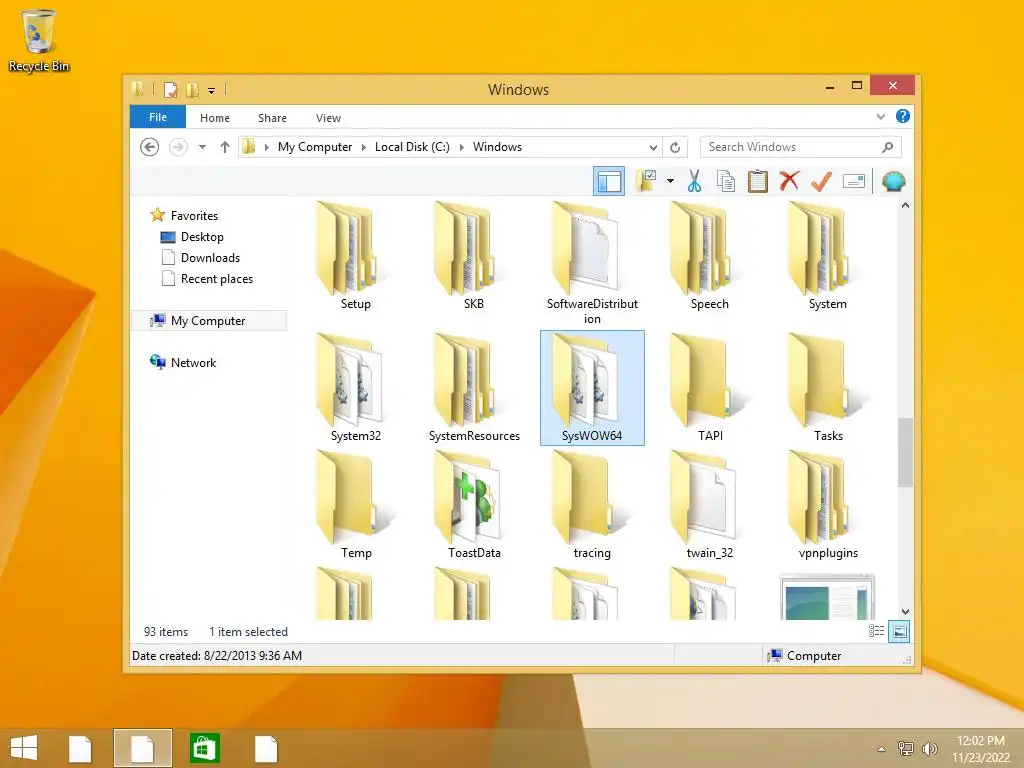Select the System32 folder
This screenshot has height=768, width=1024.
click(x=355, y=388)
